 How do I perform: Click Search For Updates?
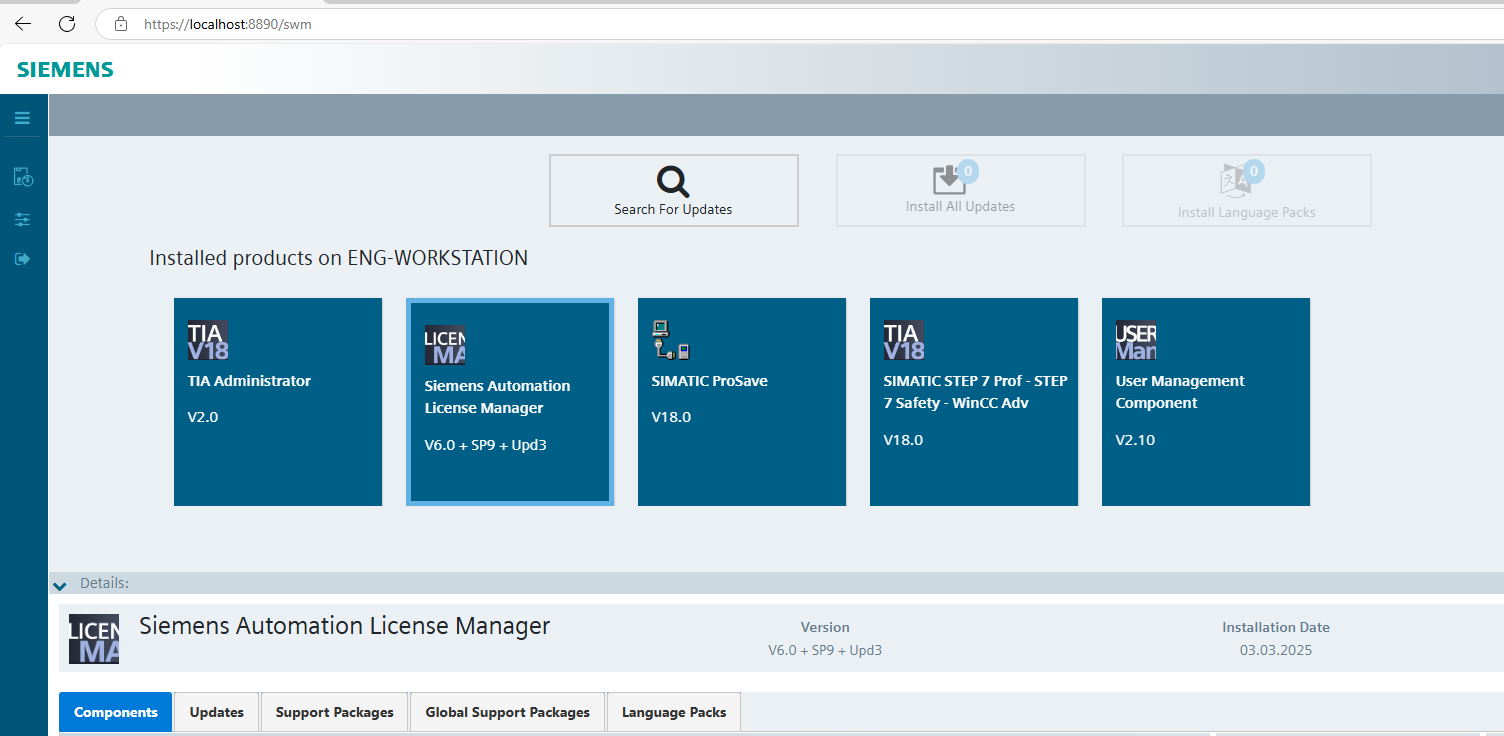[x=673, y=190]
